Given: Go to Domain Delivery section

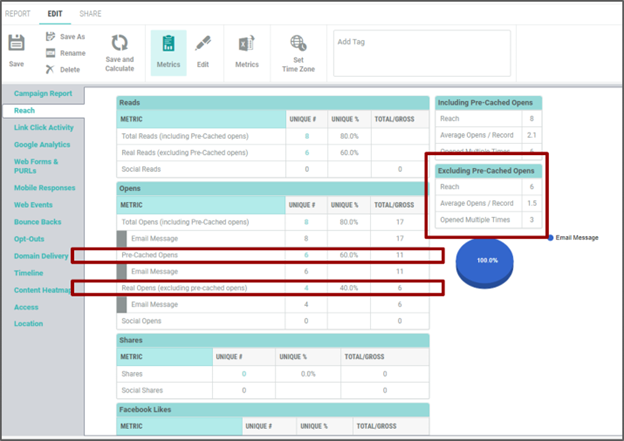Looking at the screenshot, I should click(42, 256).
